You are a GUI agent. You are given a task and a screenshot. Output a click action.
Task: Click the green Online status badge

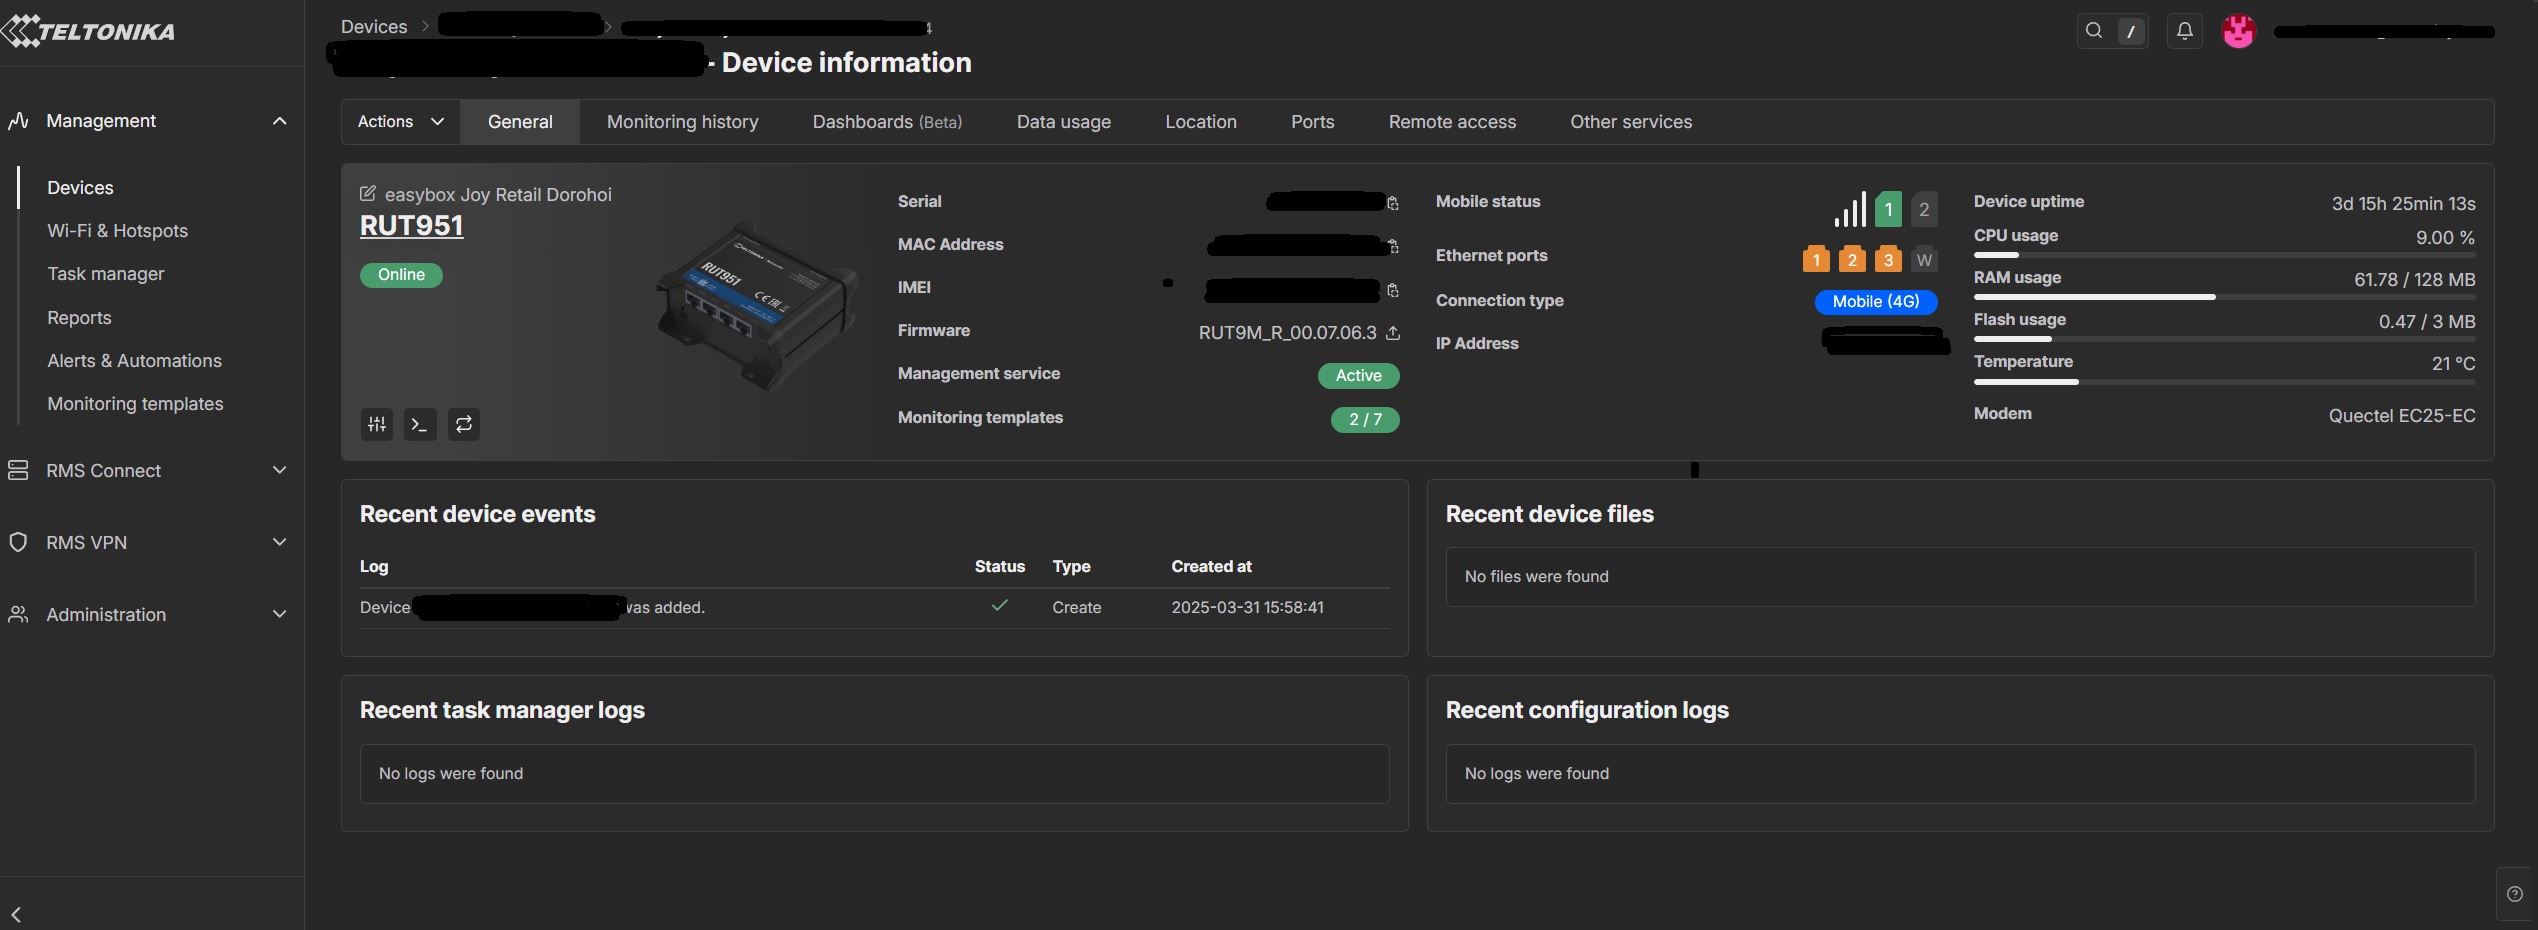401,275
